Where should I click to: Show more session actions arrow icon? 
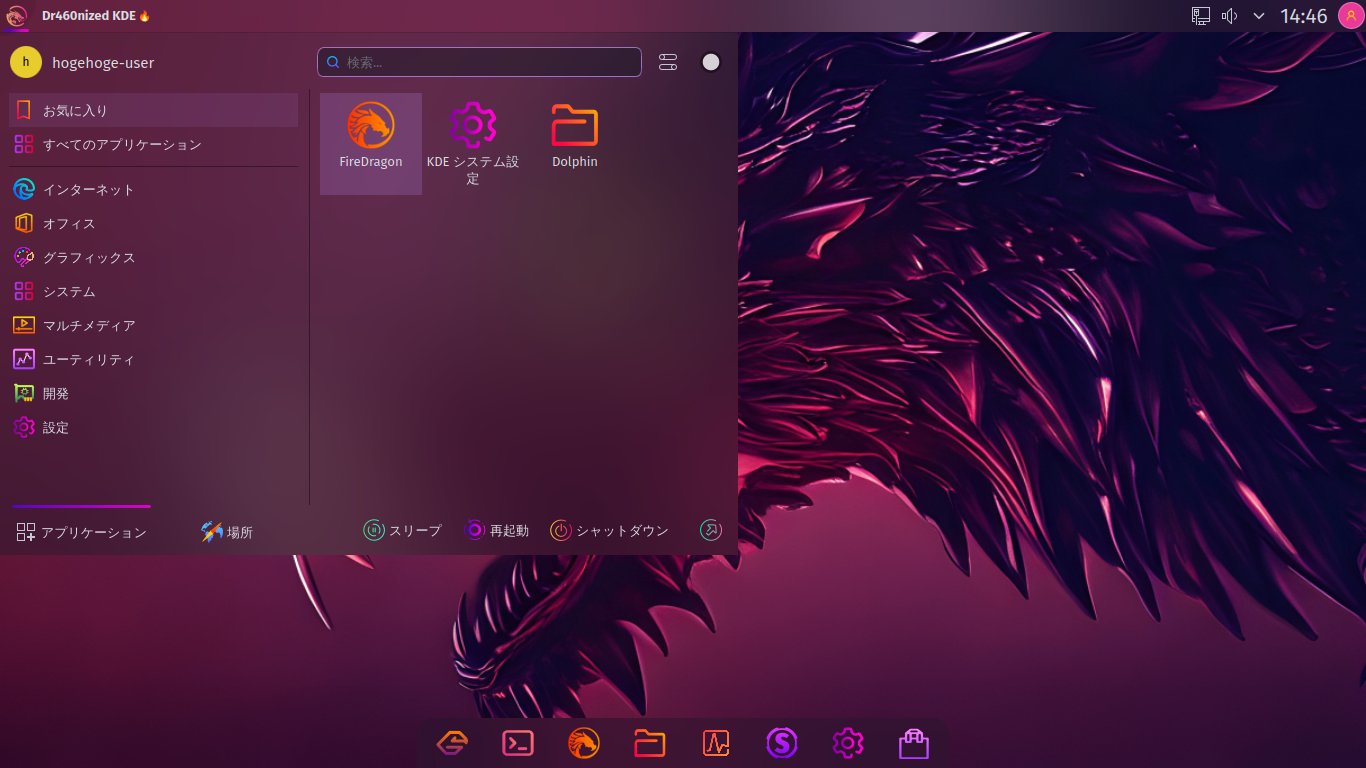[x=711, y=530]
